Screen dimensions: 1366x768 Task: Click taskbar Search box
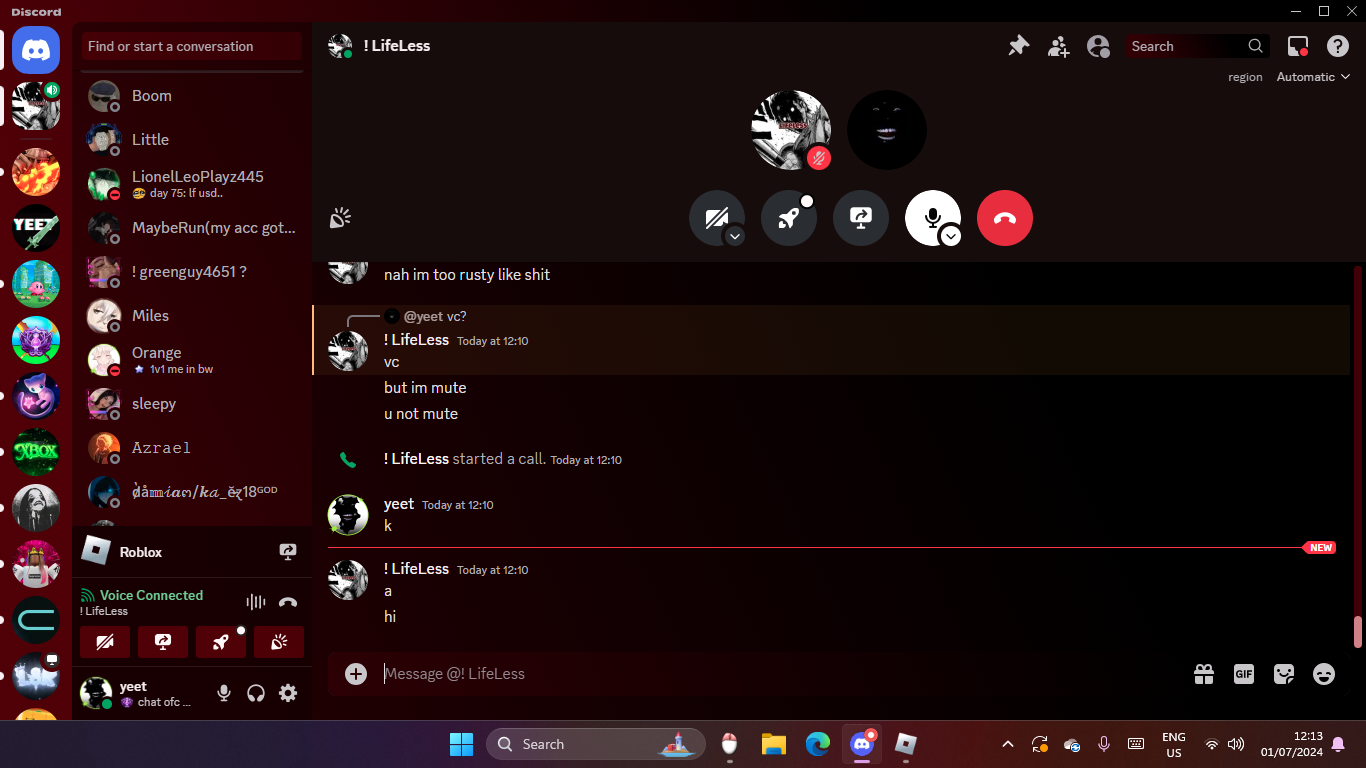coord(596,744)
